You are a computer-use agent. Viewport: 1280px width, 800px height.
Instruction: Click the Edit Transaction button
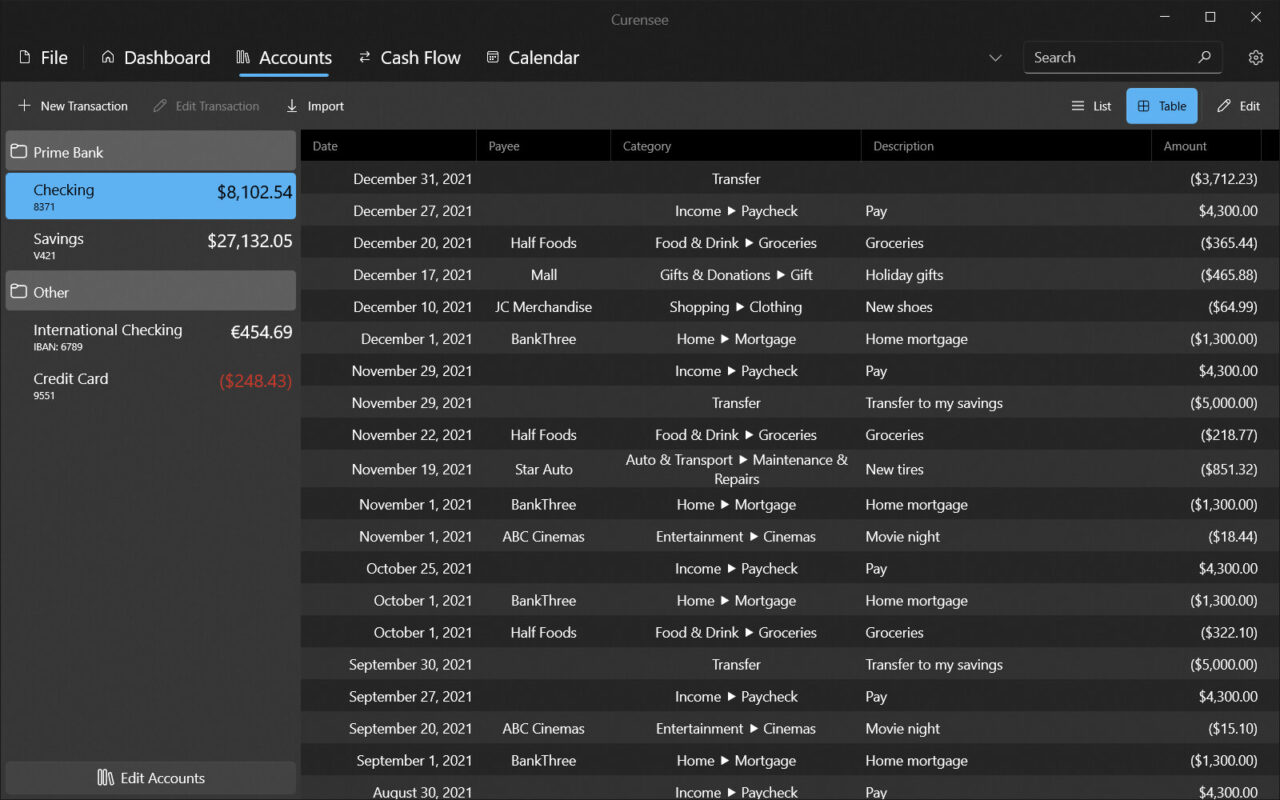(206, 106)
